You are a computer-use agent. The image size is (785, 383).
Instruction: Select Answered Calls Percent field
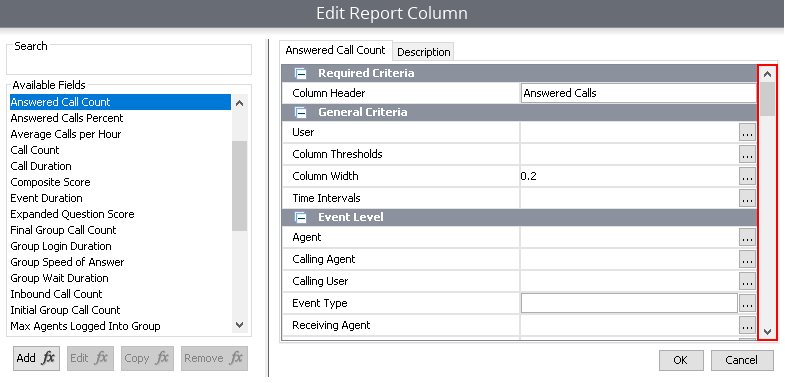[120, 118]
